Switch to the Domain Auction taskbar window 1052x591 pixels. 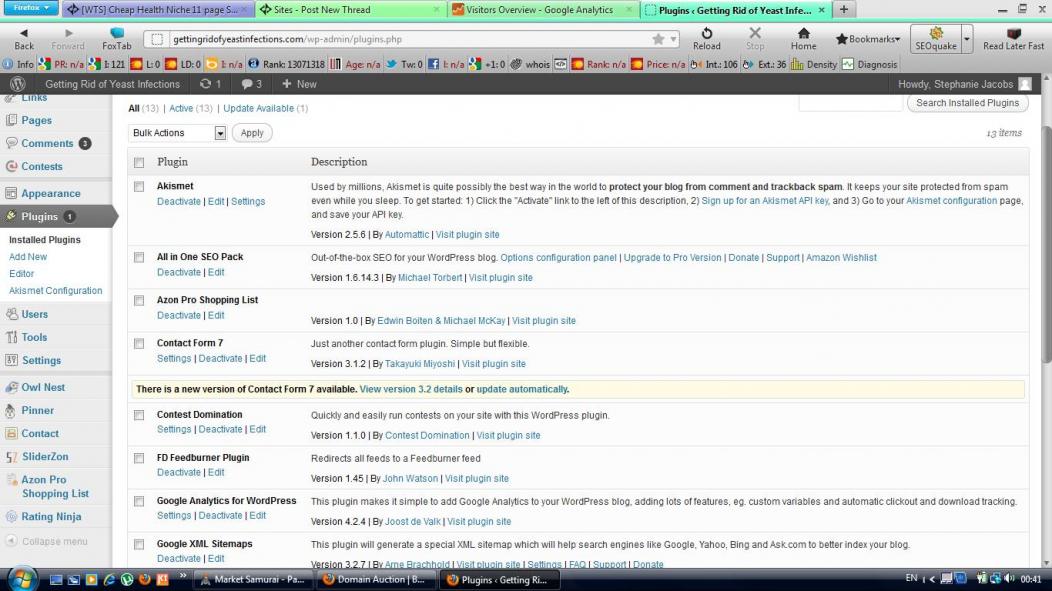pyautogui.click(x=374, y=580)
